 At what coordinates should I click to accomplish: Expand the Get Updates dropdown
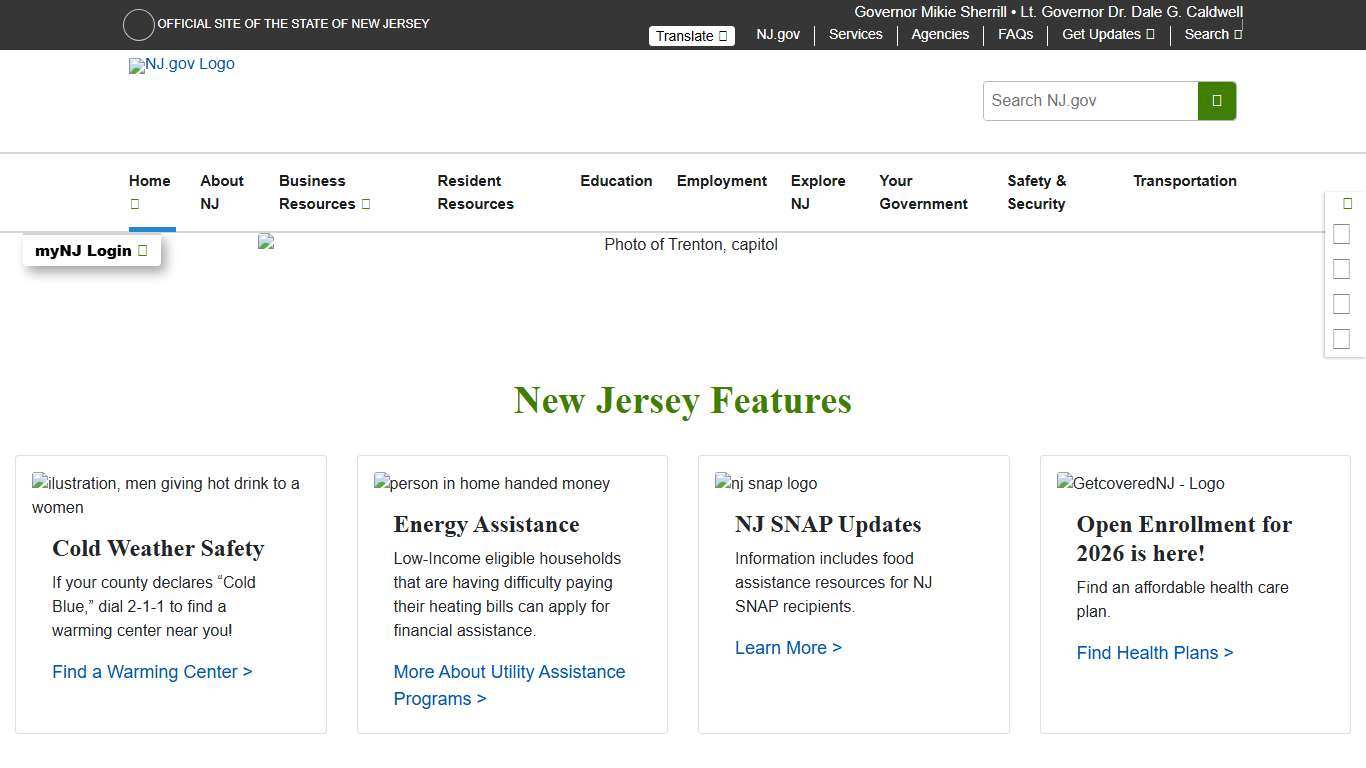tap(1107, 34)
